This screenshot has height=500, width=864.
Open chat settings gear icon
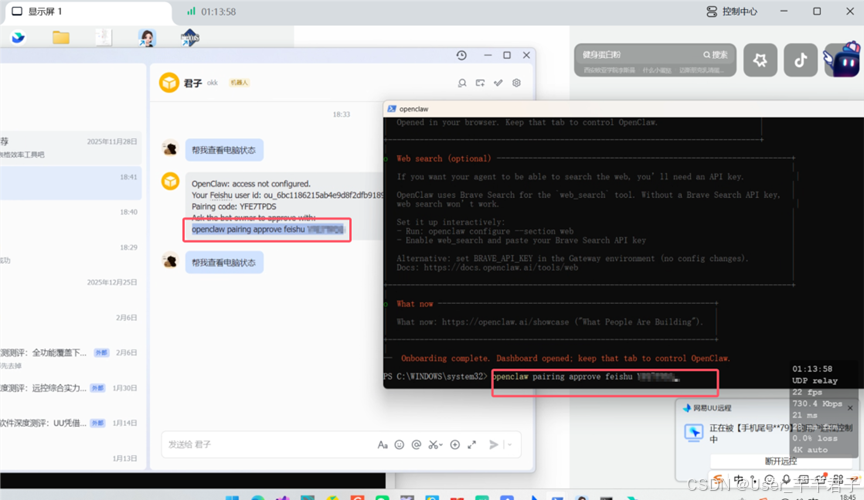[516, 83]
